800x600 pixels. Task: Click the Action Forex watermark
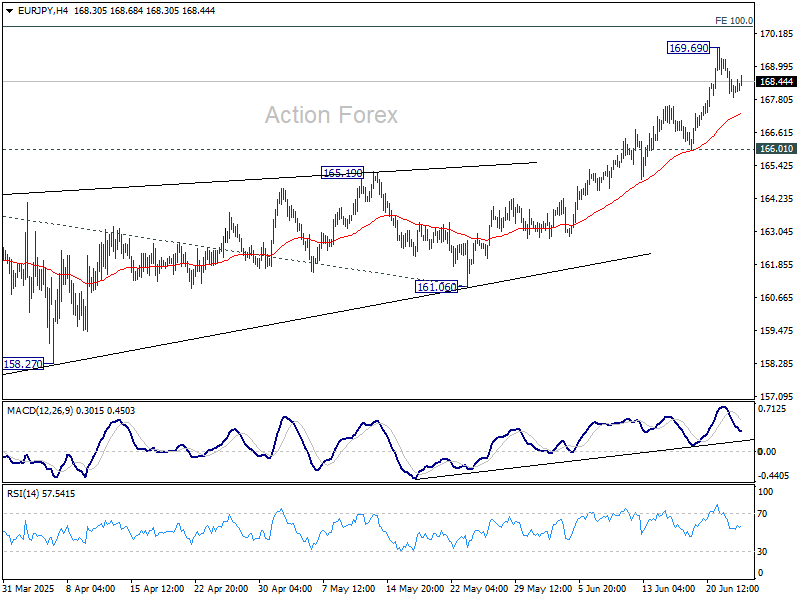[x=331, y=115]
